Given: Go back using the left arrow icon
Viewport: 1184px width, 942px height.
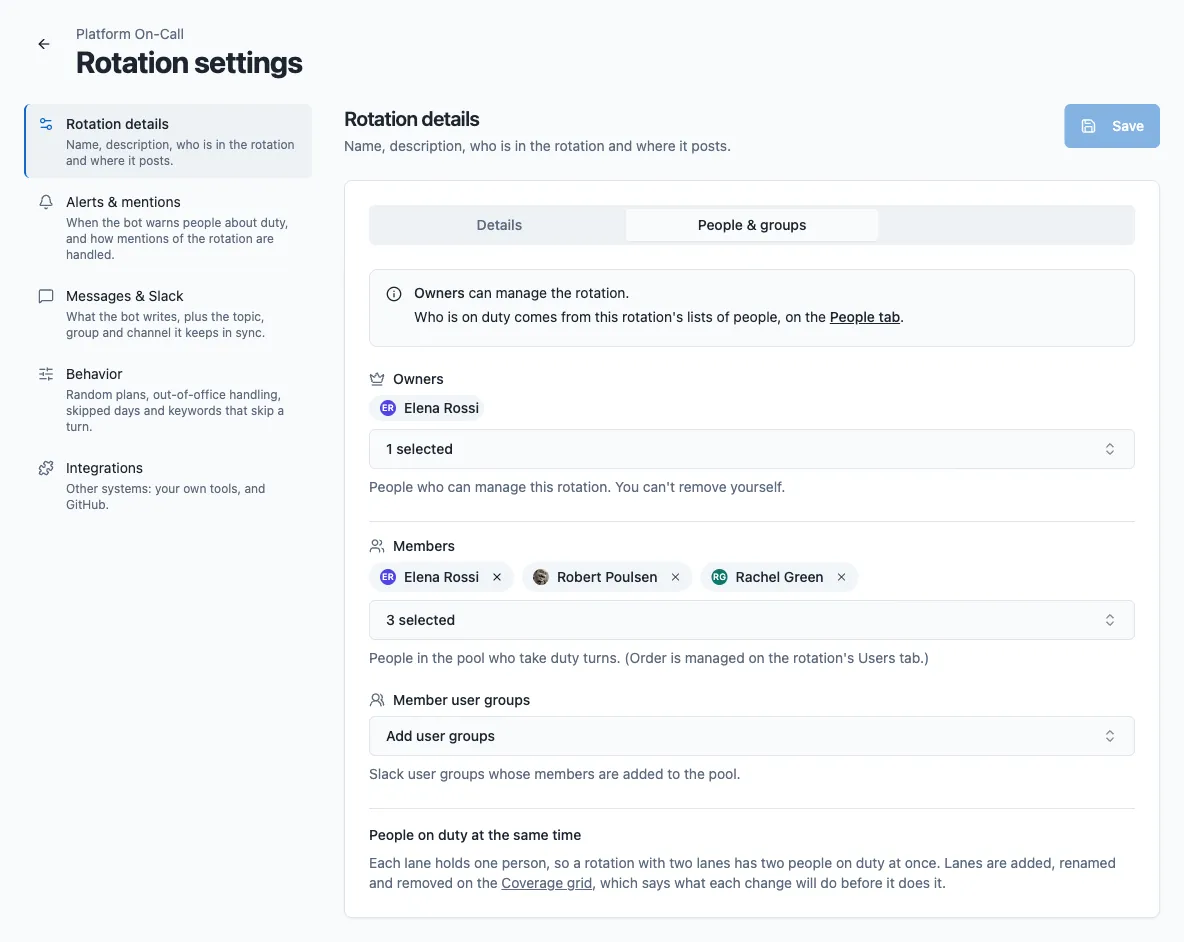Looking at the screenshot, I should pos(44,44).
